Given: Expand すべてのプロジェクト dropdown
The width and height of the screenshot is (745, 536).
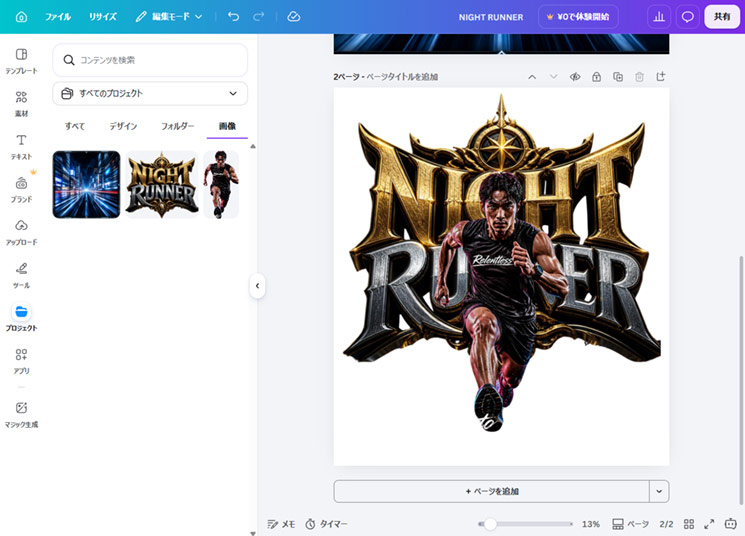Looking at the screenshot, I should tap(150, 93).
